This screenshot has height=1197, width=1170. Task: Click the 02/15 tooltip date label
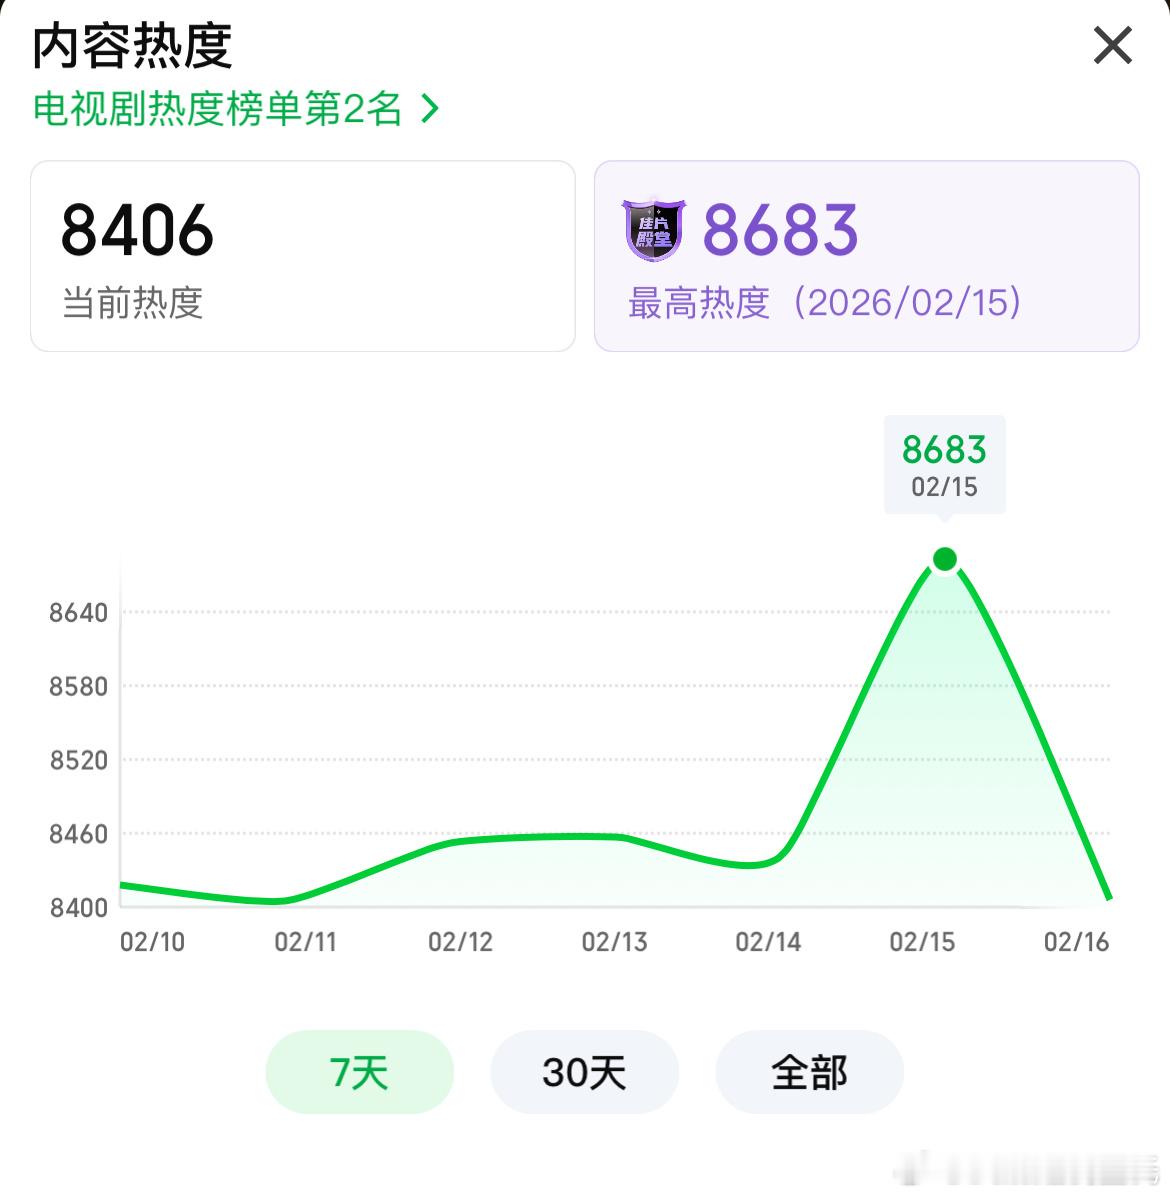[x=944, y=489]
